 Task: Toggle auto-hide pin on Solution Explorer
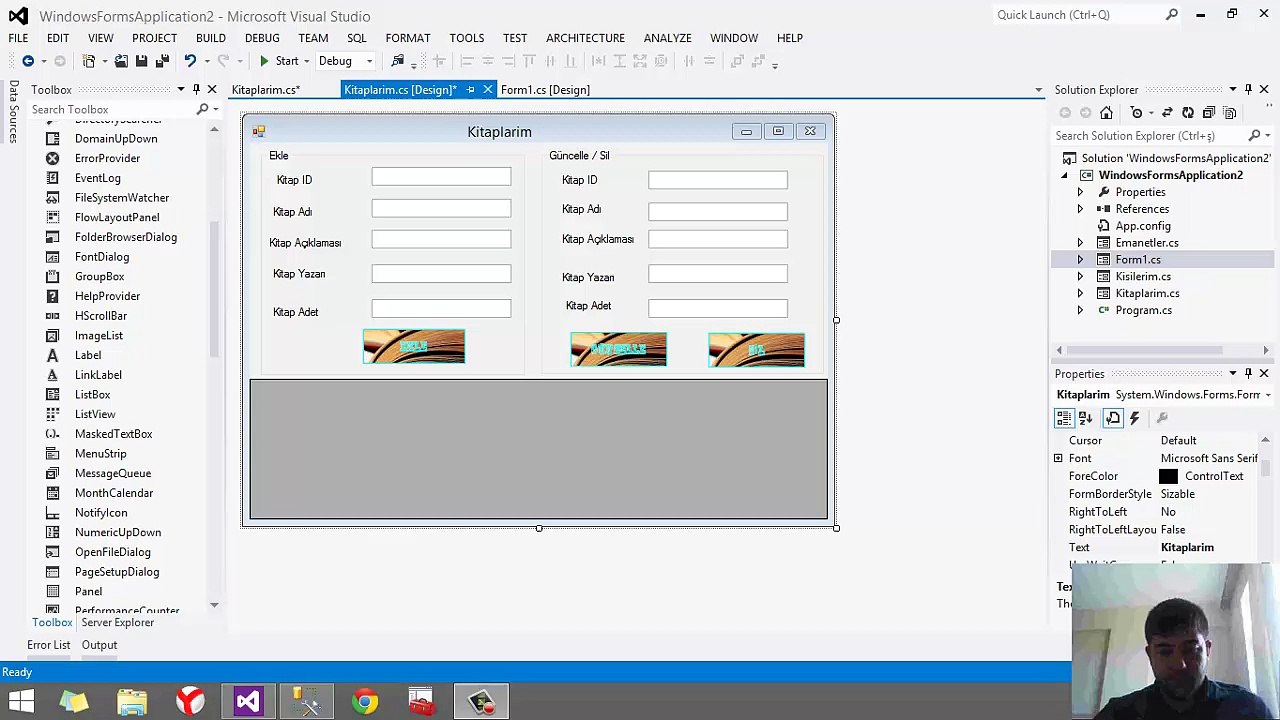1248,90
